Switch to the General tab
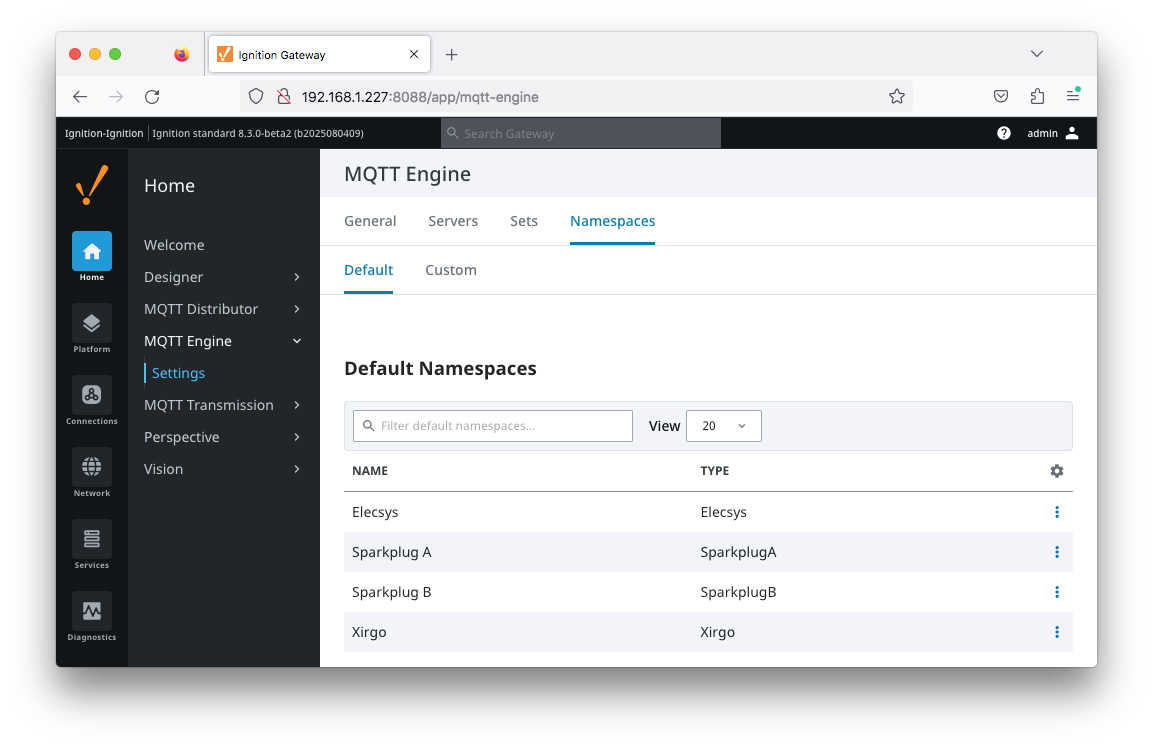Image resolution: width=1153 pixels, height=747 pixels. 370,221
